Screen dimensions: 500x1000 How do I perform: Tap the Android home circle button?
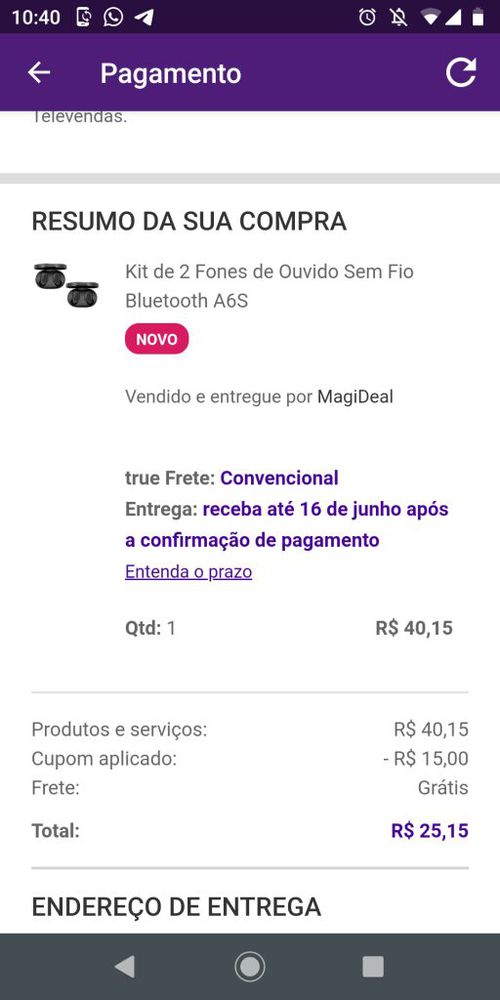(250, 967)
